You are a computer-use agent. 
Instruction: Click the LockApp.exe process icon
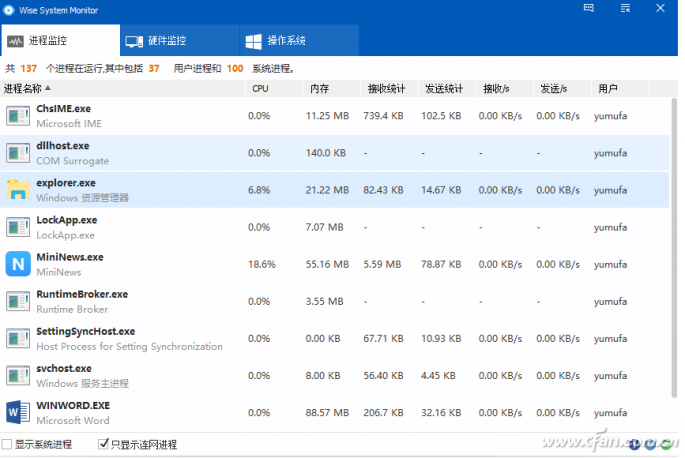[18, 228]
